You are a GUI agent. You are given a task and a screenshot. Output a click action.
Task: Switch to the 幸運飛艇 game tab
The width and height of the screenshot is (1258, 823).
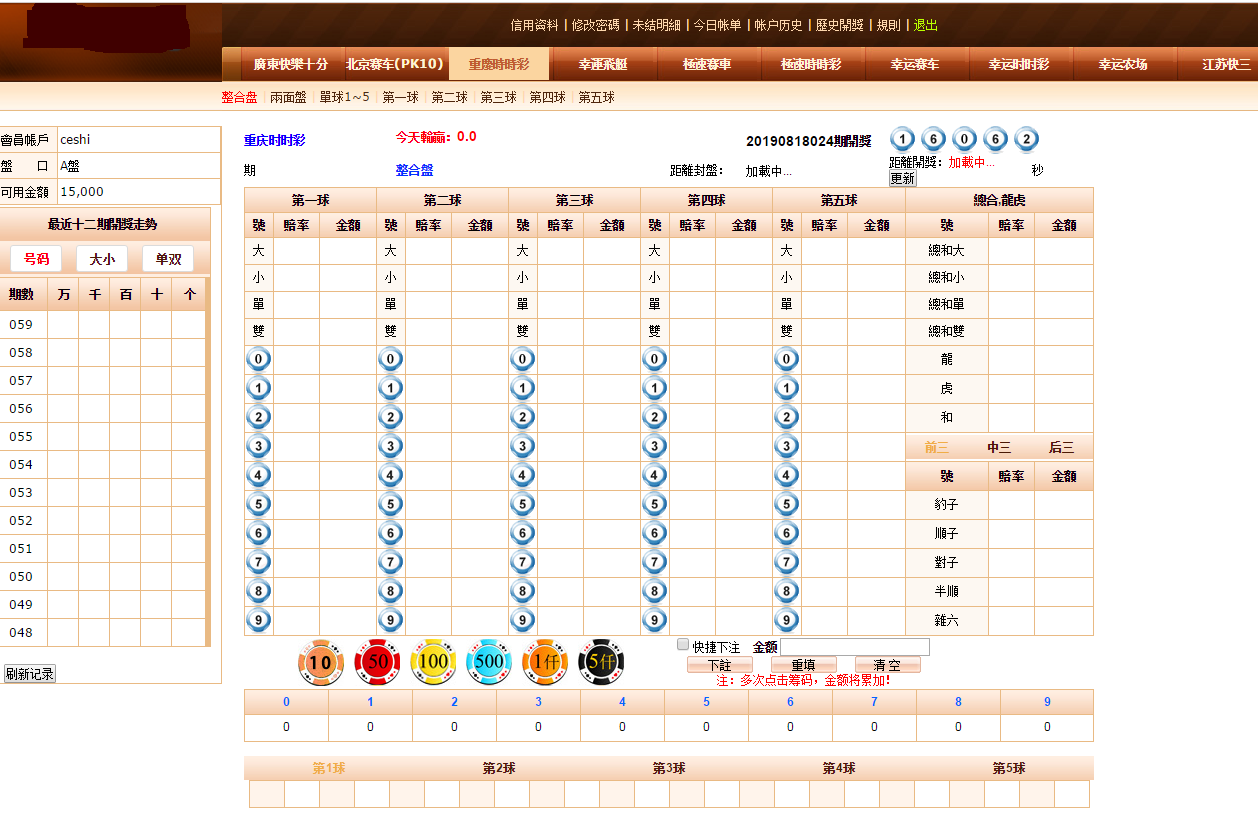click(x=604, y=62)
